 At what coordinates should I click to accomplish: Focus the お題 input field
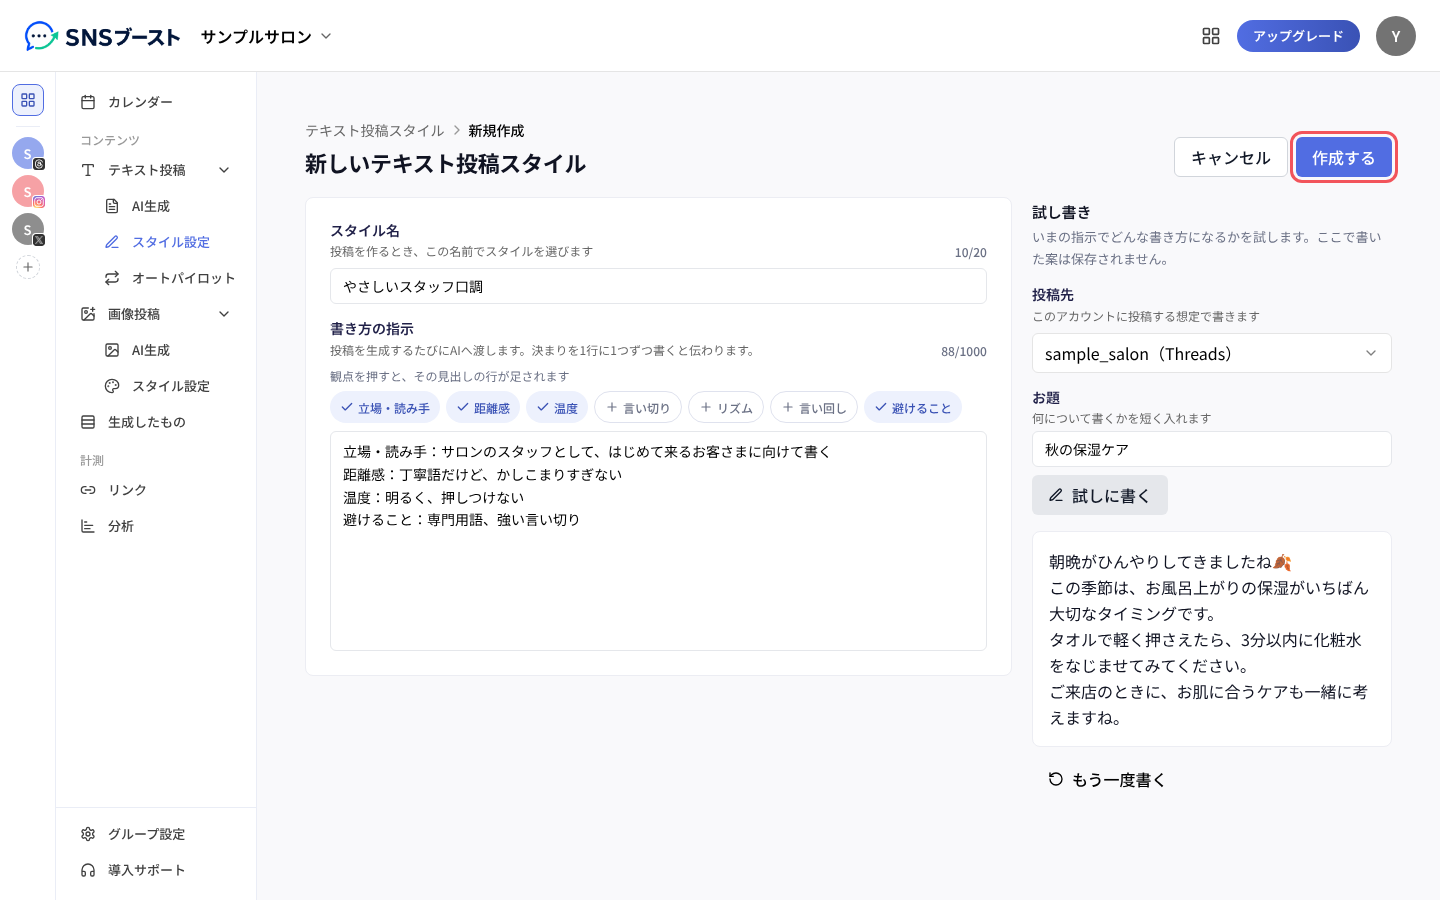tap(1212, 449)
